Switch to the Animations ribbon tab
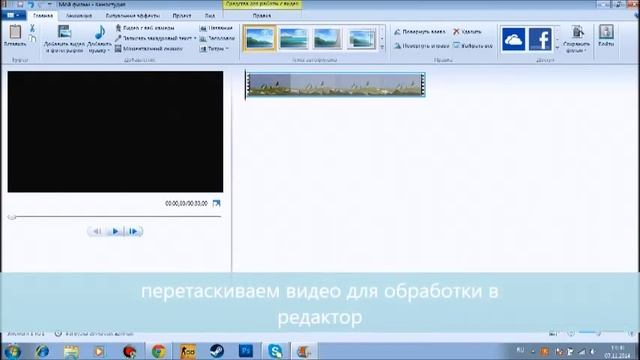640x360 pixels. pyautogui.click(x=79, y=16)
